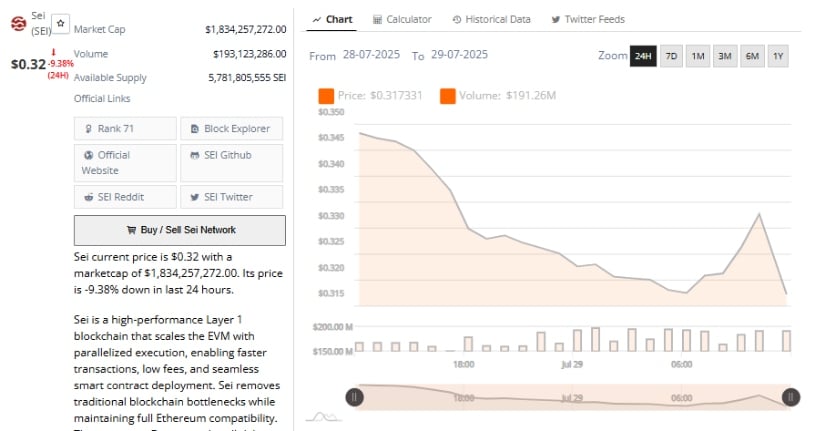The height and width of the screenshot is (431, 825).
Task: Open the SEI Github link
Action: 232,163
